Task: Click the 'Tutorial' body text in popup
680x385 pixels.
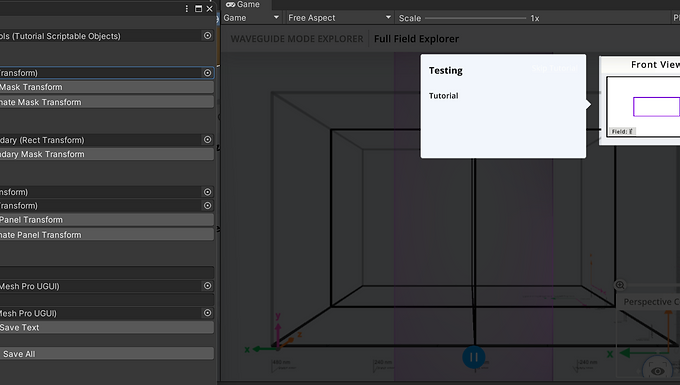Action: point(443,96)
